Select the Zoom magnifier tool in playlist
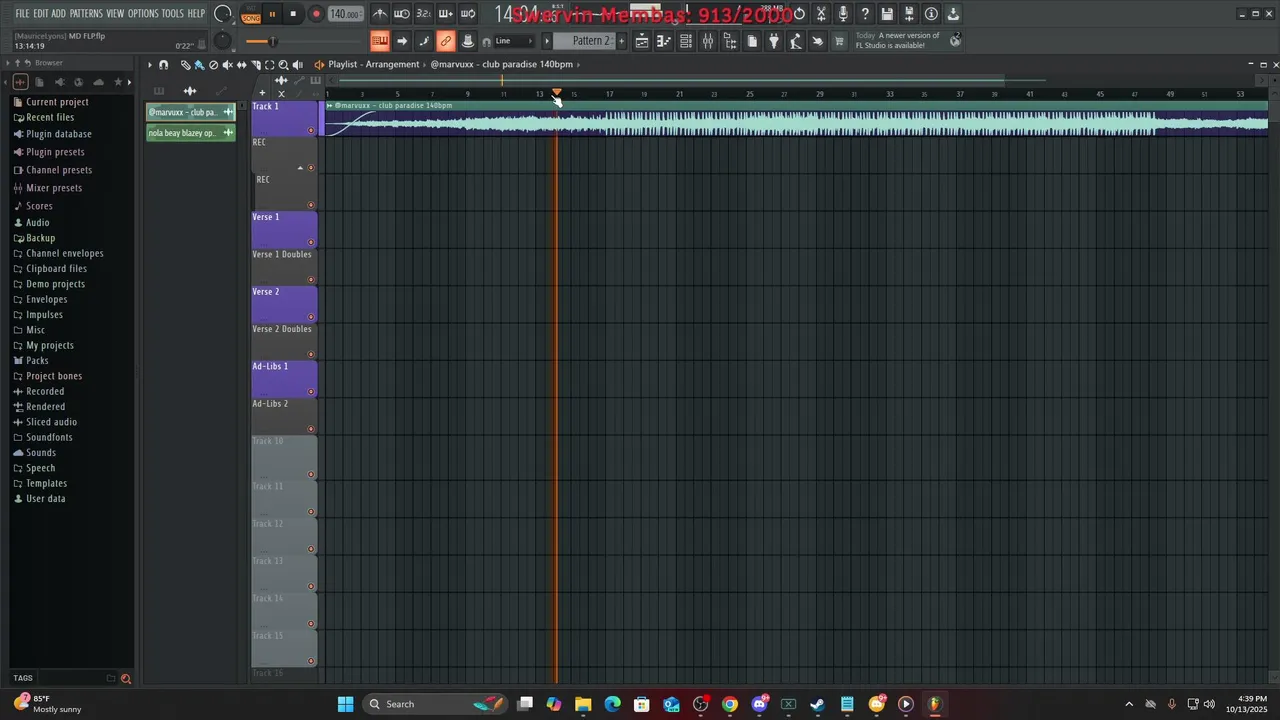 [x=283, y=65]
